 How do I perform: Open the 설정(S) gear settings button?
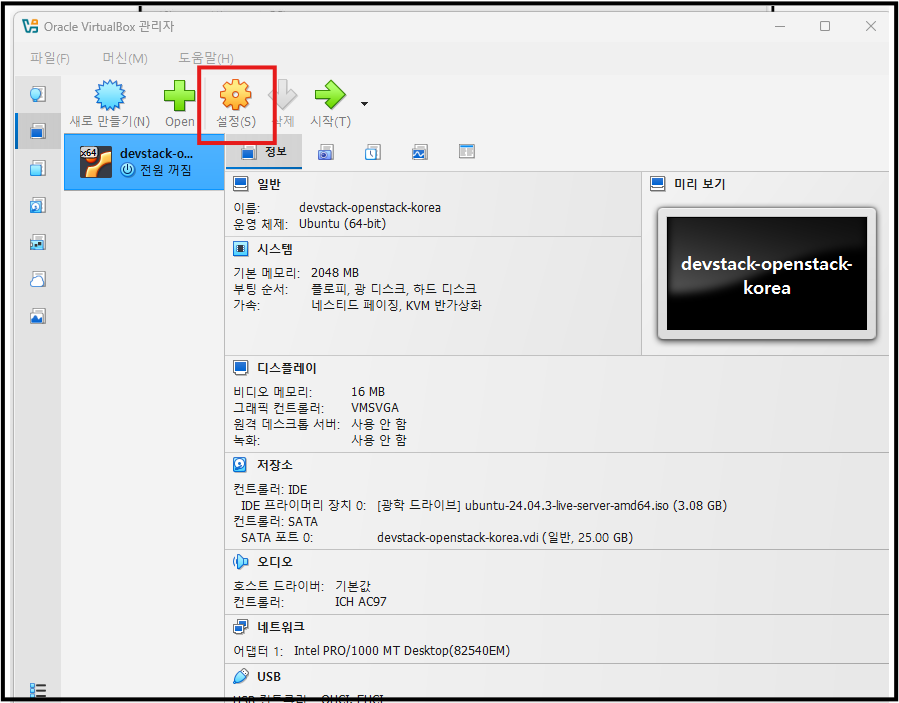[x=236, y=104]
